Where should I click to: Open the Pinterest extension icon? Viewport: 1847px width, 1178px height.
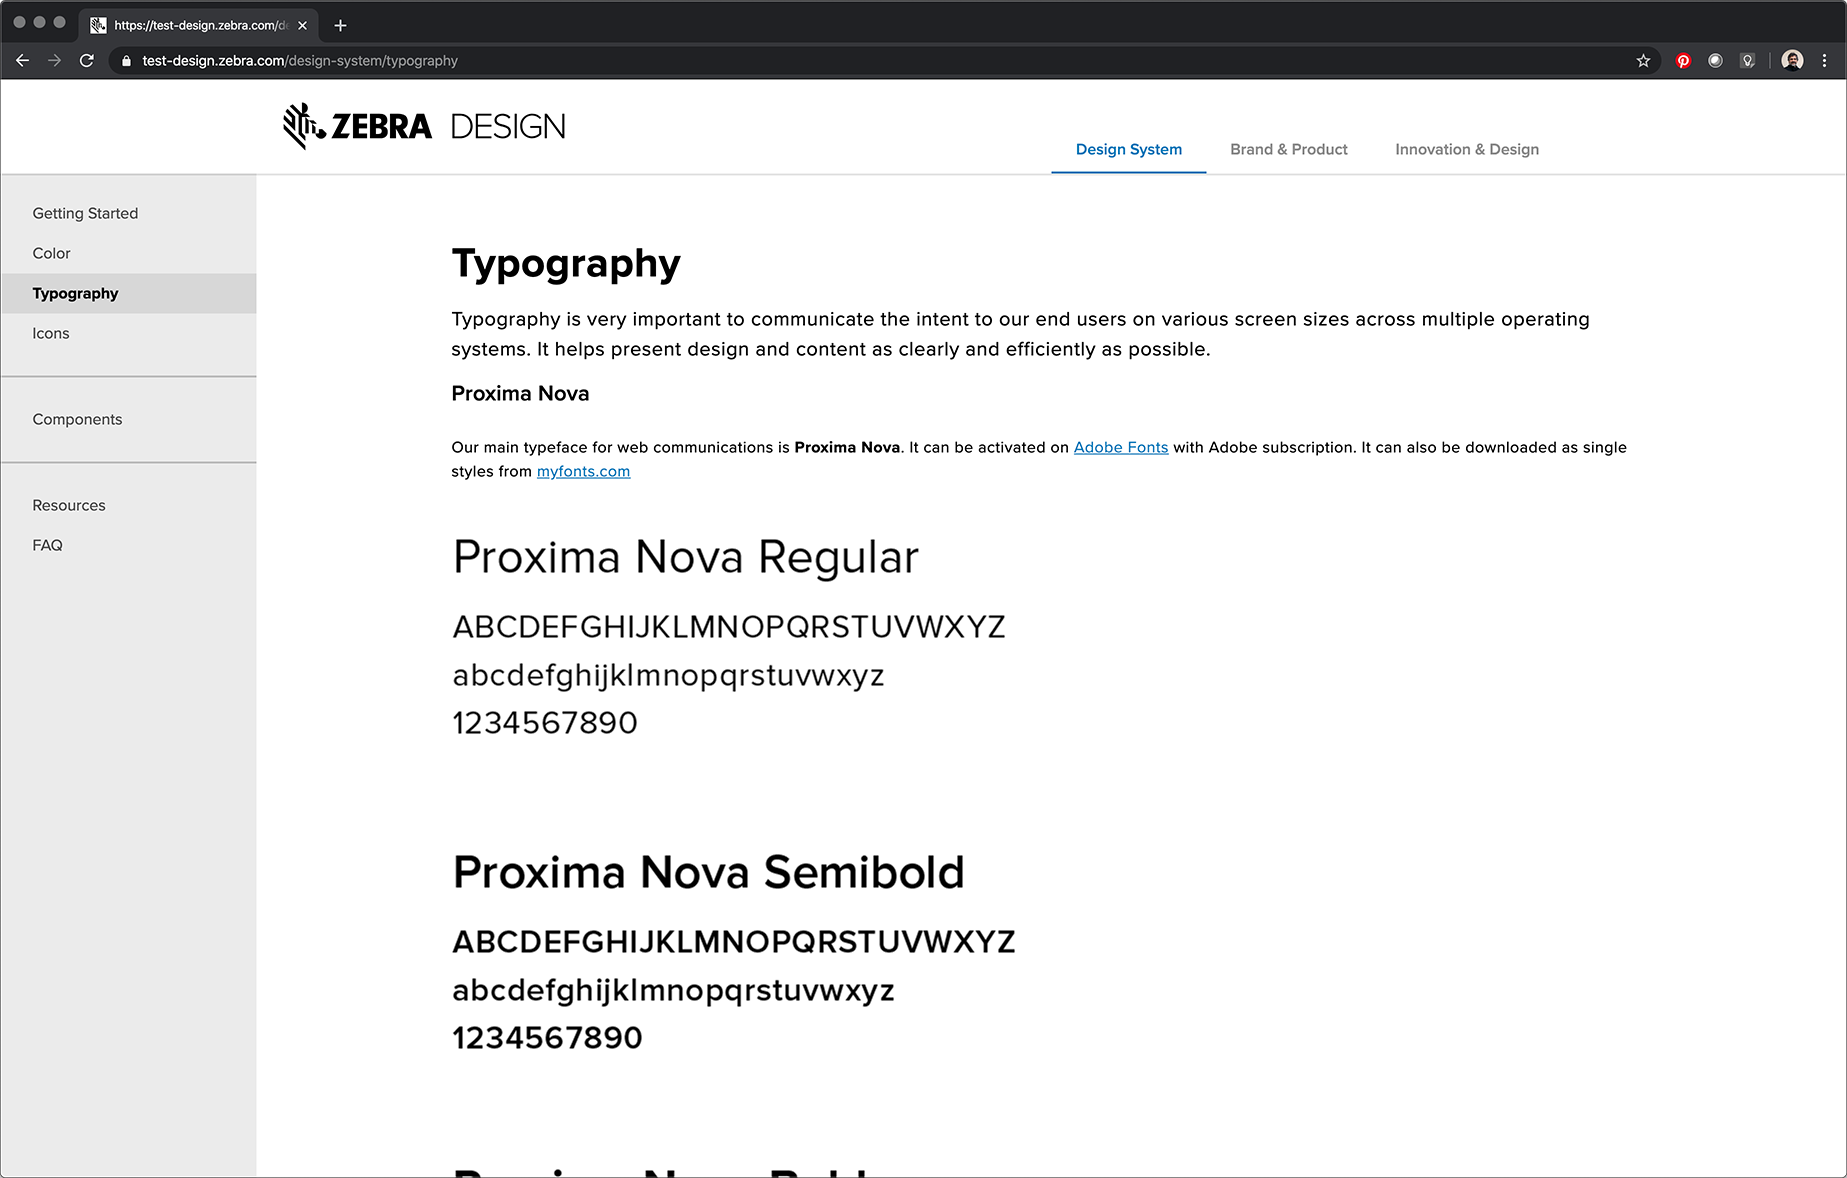(x=1684, y=61)
